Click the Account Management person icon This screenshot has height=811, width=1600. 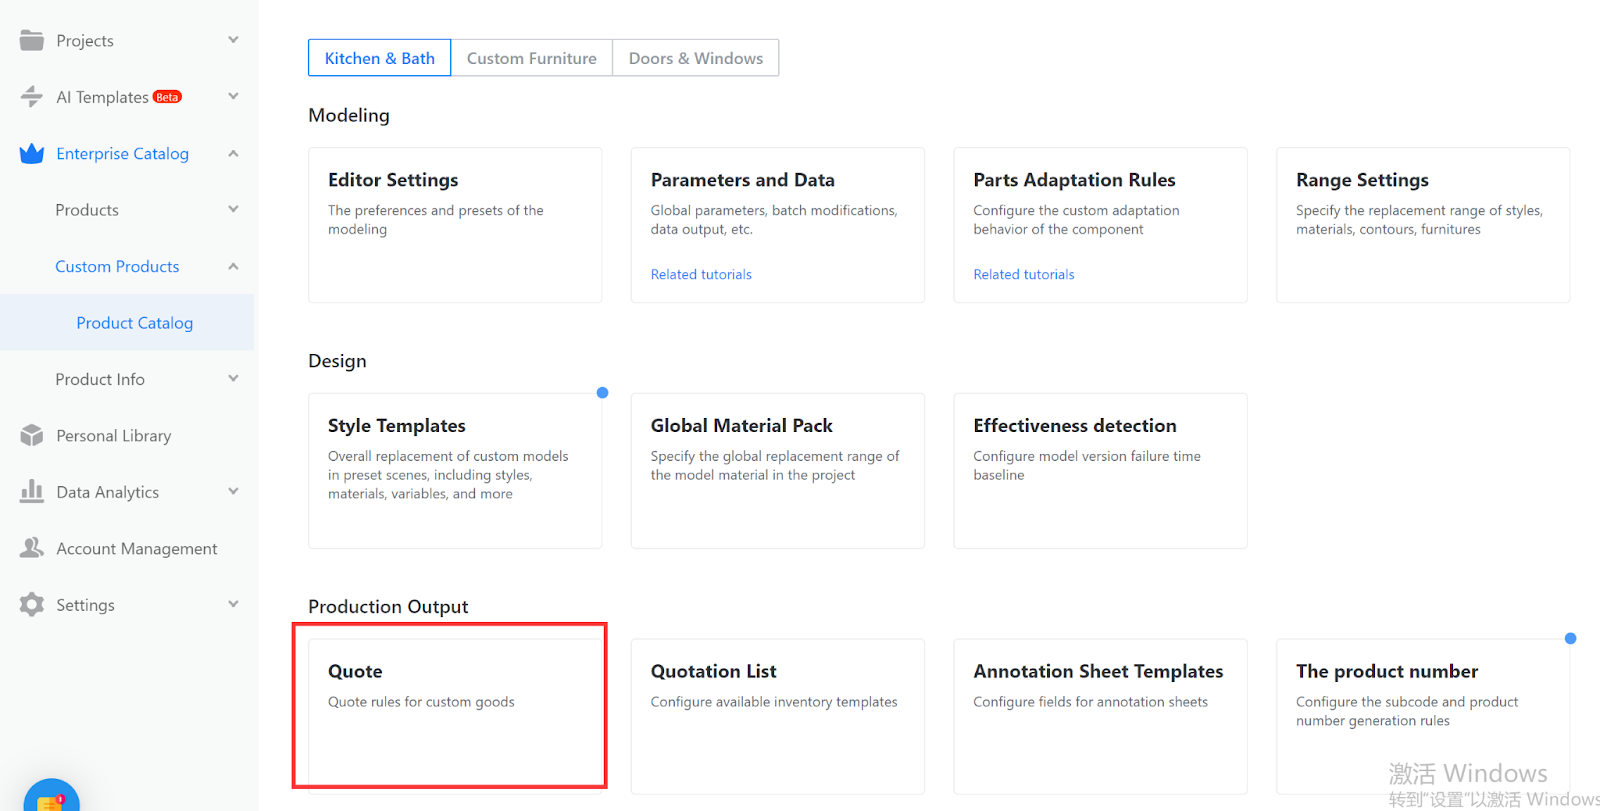click(32, 548)
